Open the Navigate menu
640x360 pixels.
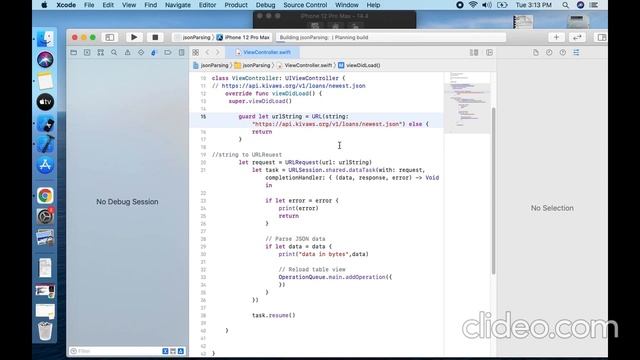(x=178, y=5)
